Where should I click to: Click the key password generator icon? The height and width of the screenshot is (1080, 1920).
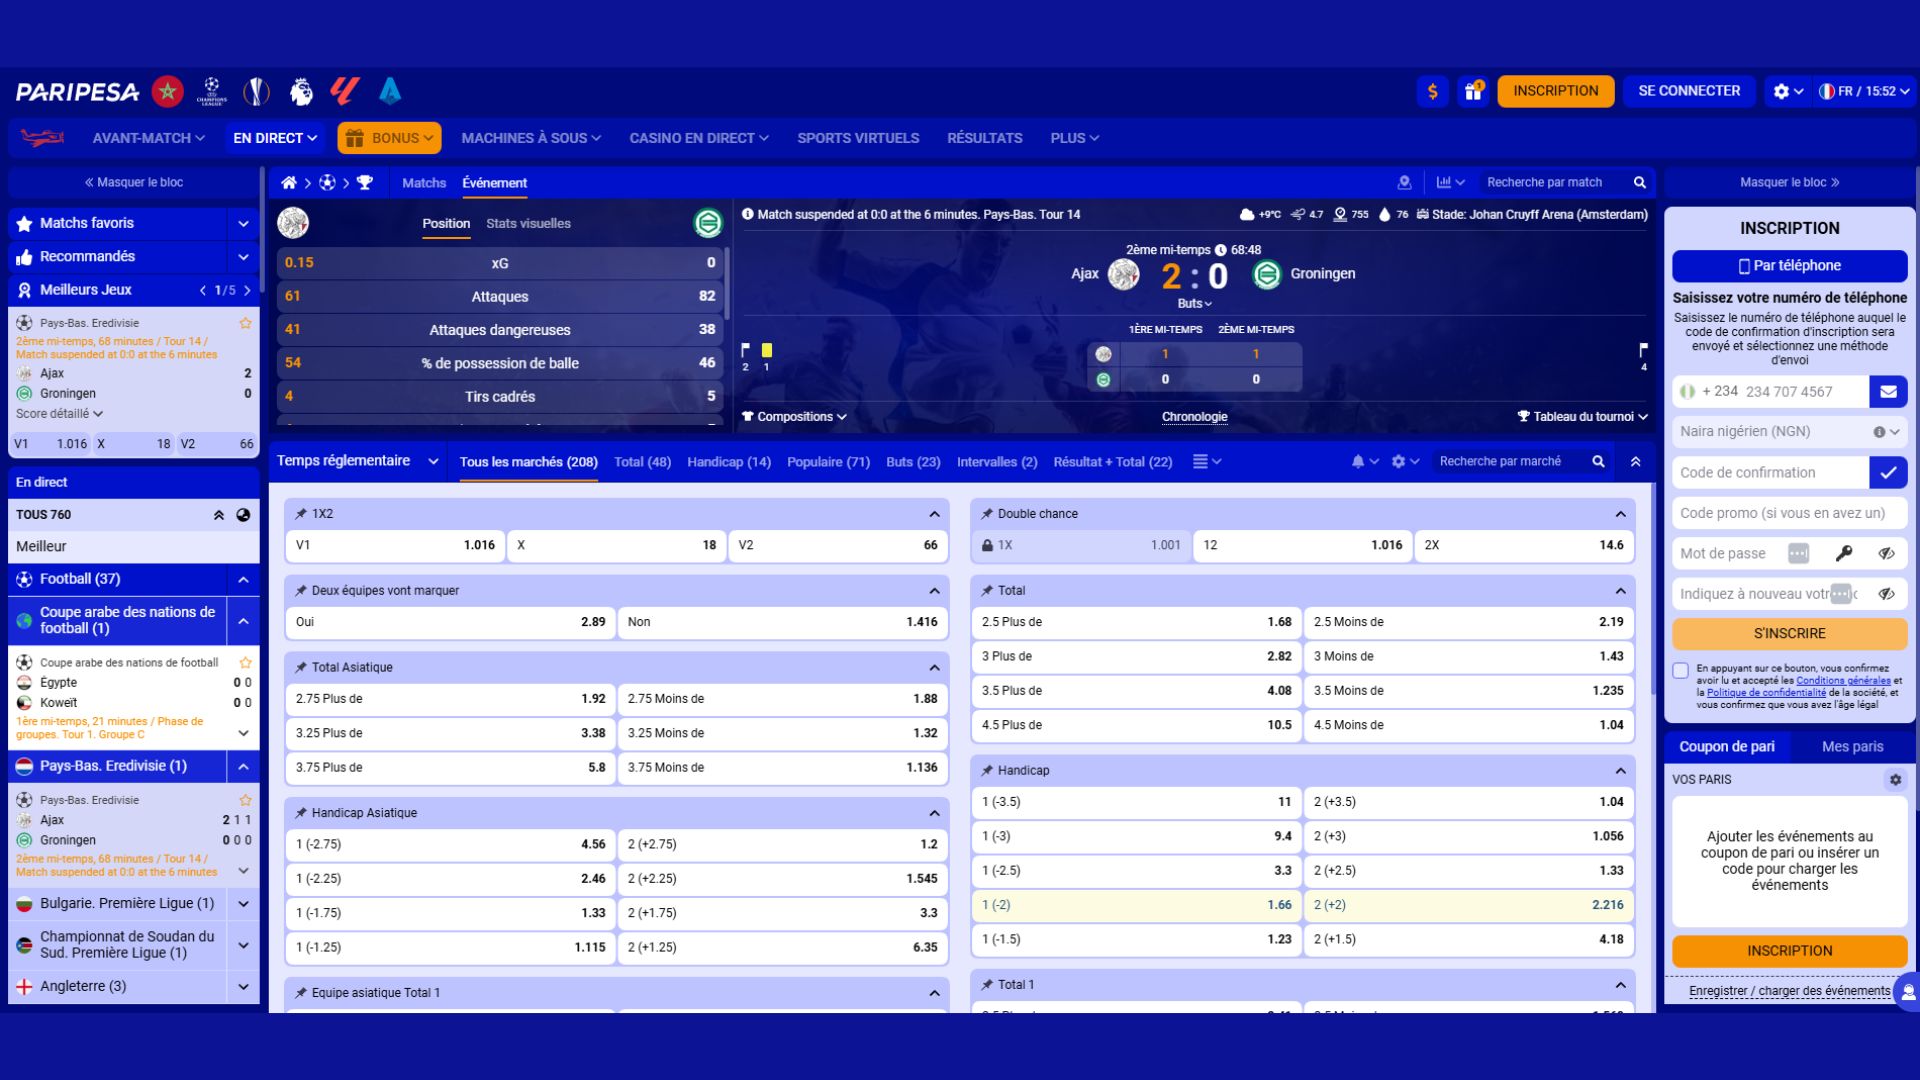(x=1844, y=554)
